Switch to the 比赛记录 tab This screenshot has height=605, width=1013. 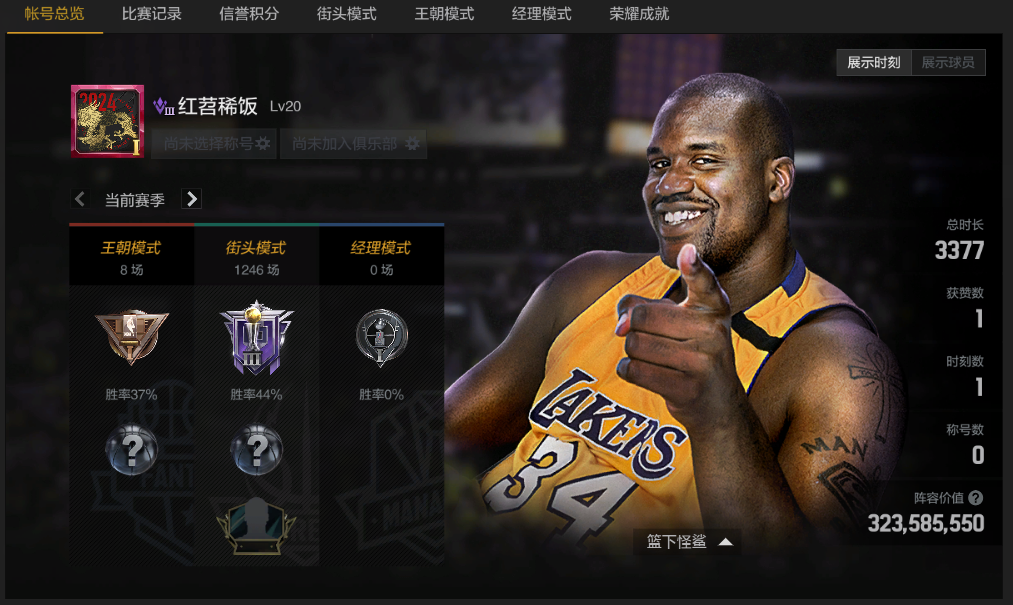point(152,14)
